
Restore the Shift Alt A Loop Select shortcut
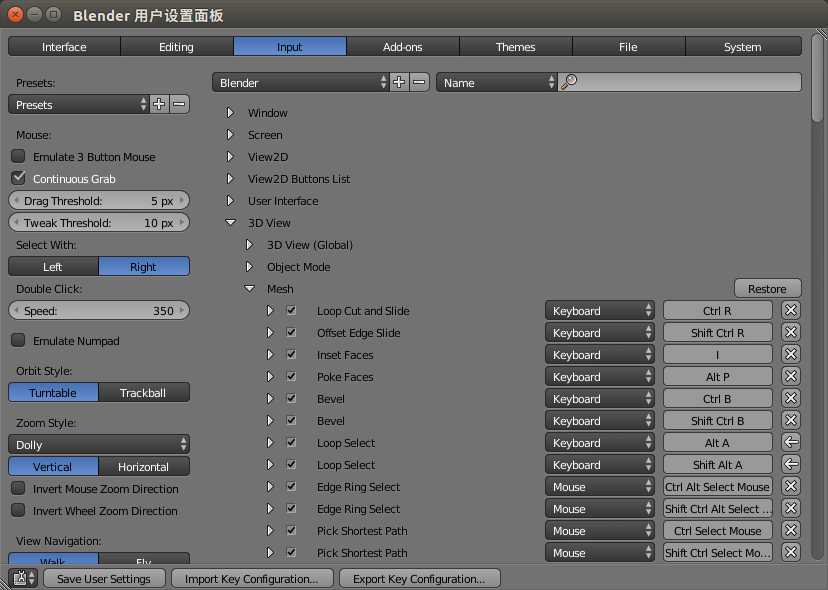pyautogui.click(x=791, y=465)
